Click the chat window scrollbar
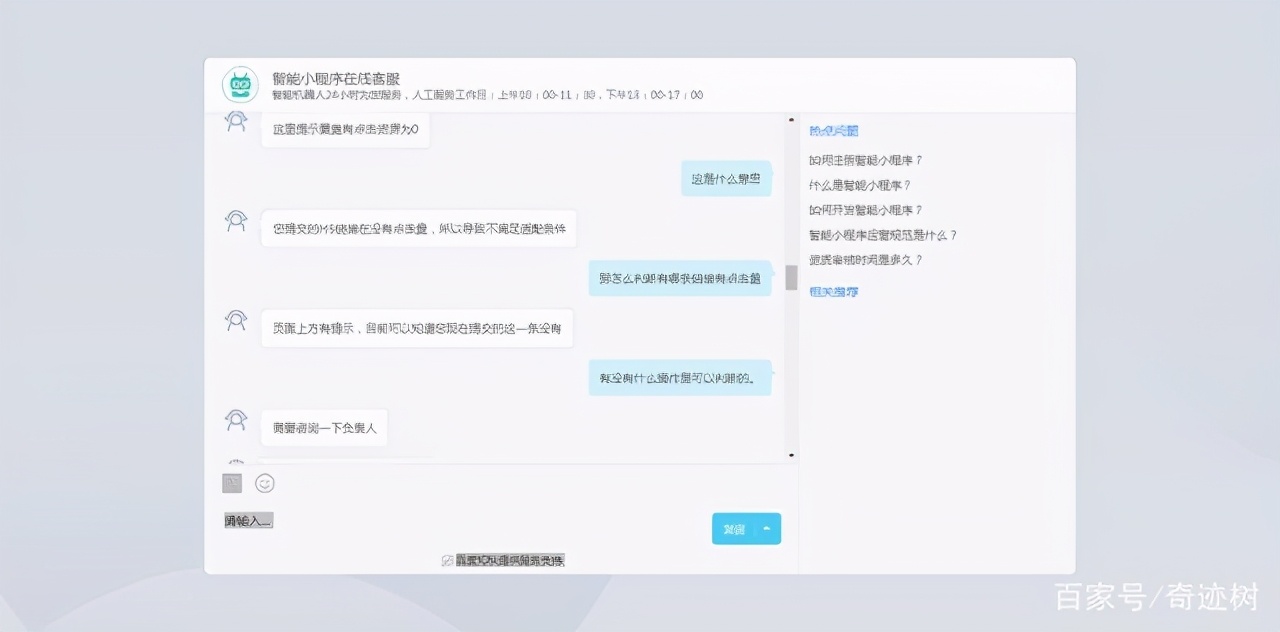This screenshot has height=632, width=1280. [791, 280]
